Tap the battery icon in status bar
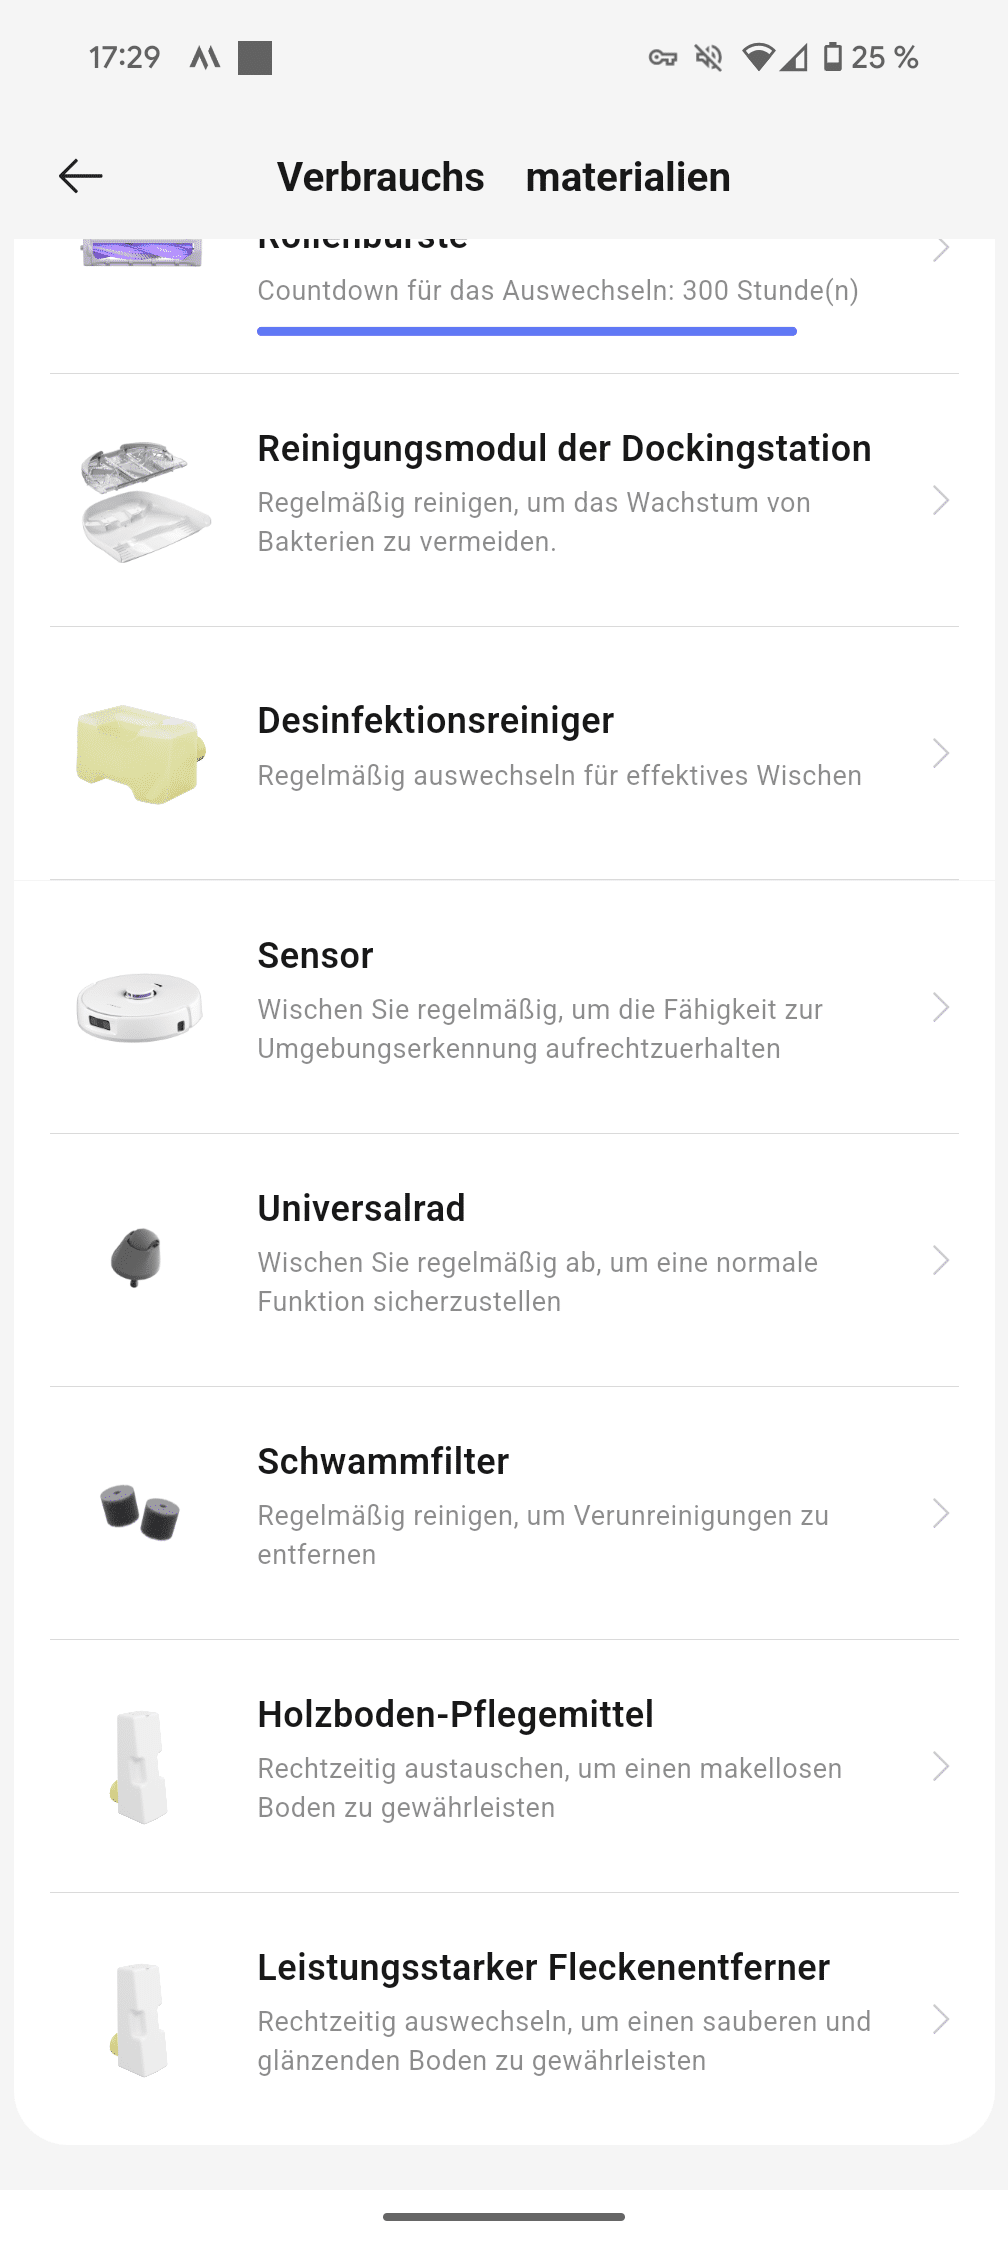 (832, 57)
